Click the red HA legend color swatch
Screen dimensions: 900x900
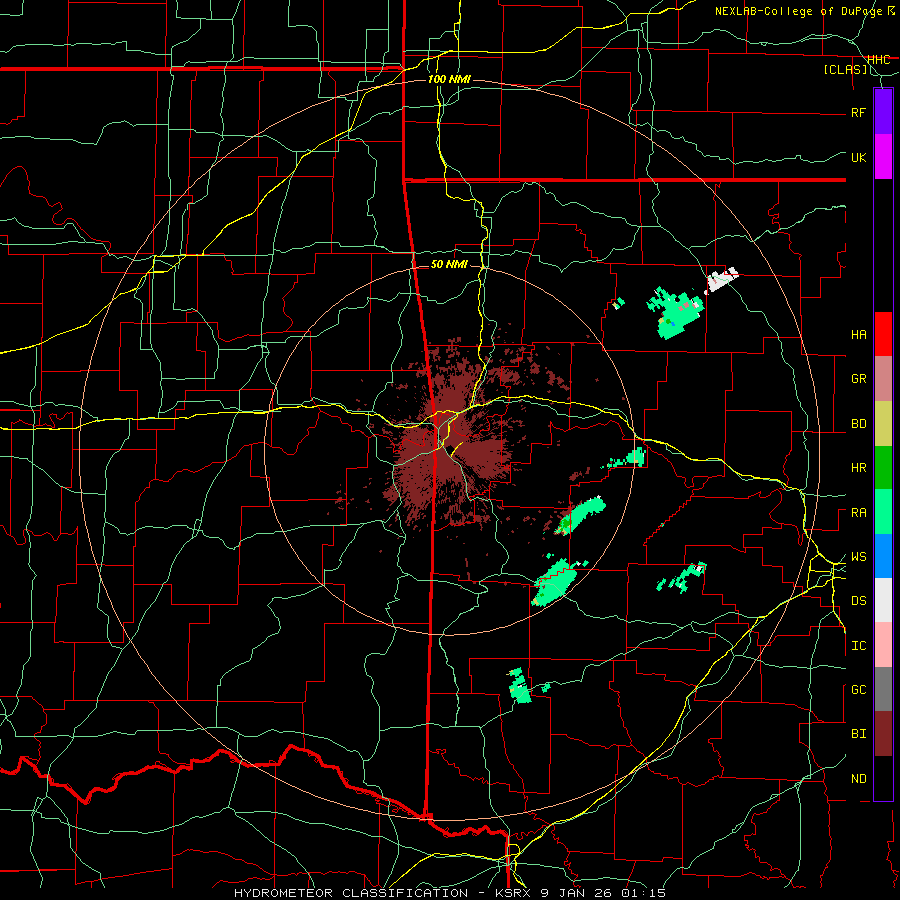point(883,334)
